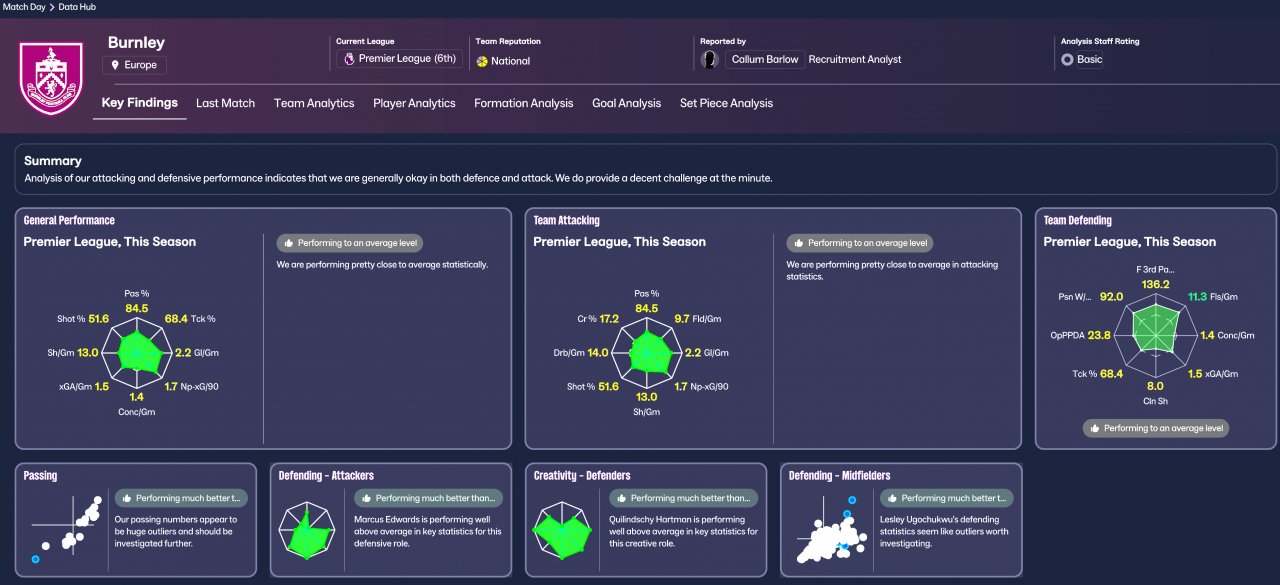Click the Basic staff rating circle icon
This screenshot has width=1280, height=585.
[x=1067, y=59]
